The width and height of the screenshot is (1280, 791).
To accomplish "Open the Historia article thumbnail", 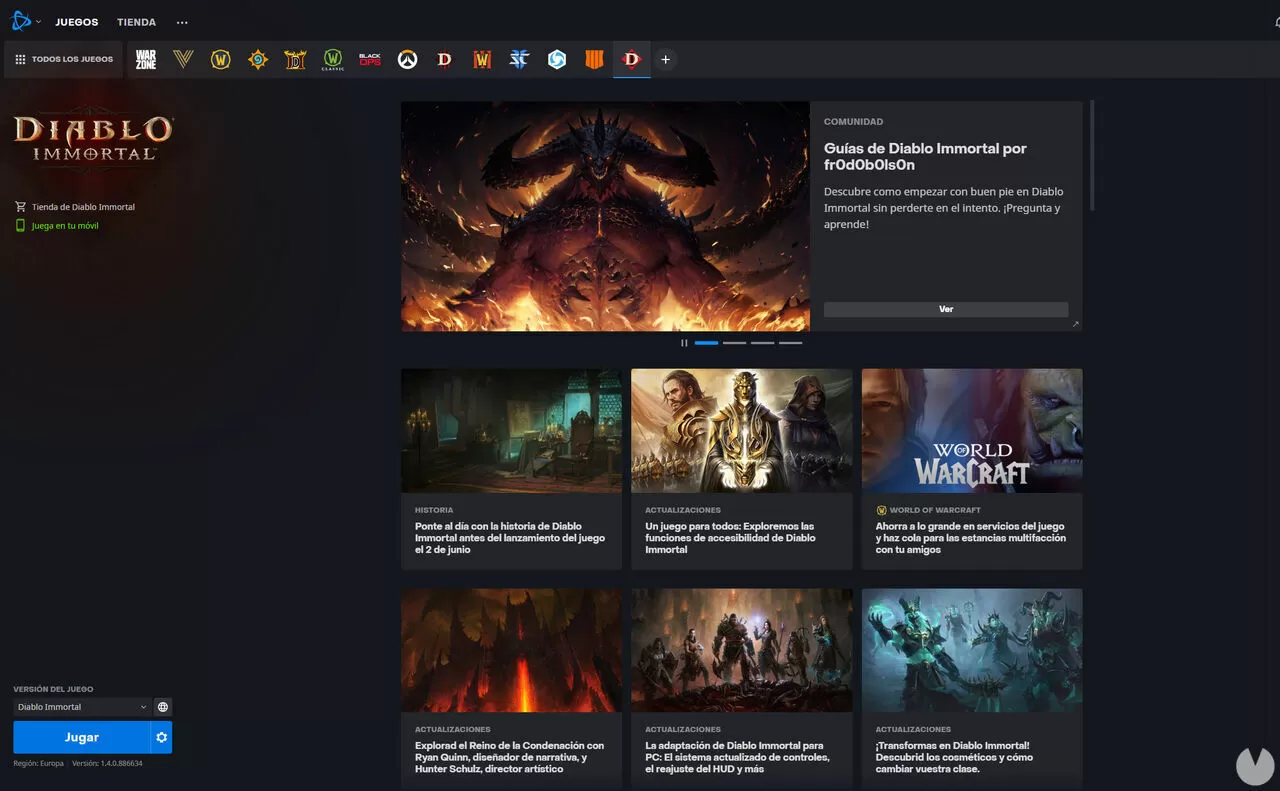I will click(x=511, y=430).
